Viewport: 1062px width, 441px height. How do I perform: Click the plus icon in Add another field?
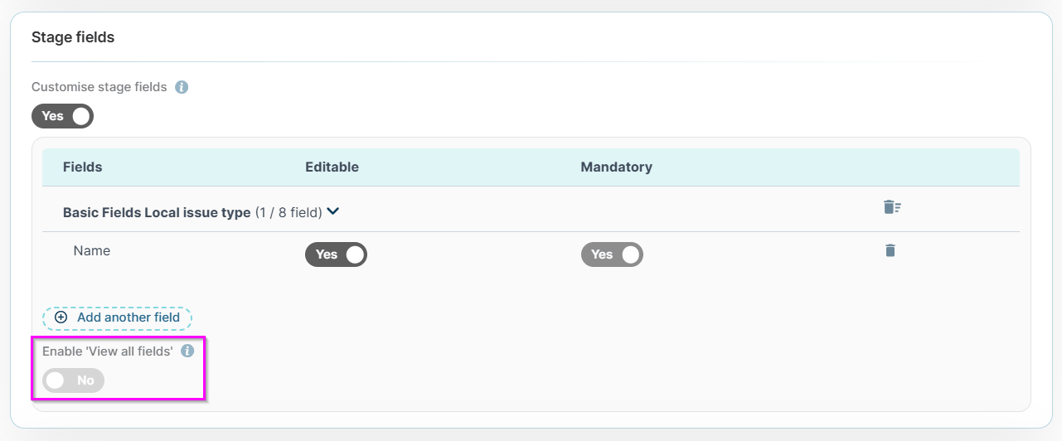(x=61, y=317)
